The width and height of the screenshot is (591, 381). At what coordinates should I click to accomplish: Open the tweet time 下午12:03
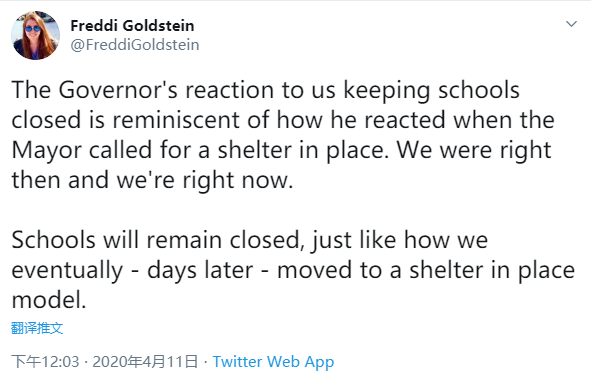pyautogui.click(x=45, y=361)
